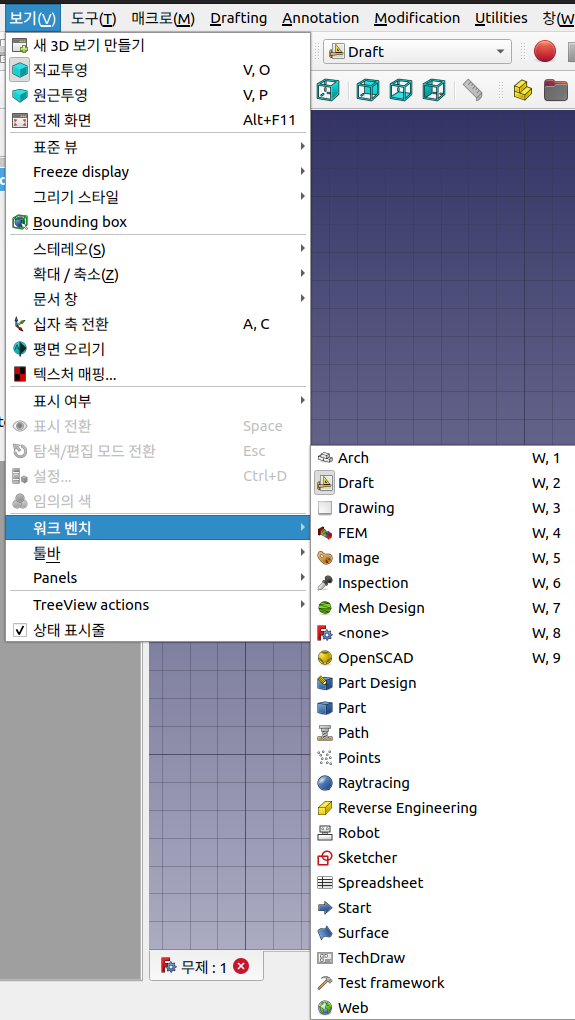Choose Points workbench
This screenshot has height=1020, width=575.
click(x=442, y=758)
